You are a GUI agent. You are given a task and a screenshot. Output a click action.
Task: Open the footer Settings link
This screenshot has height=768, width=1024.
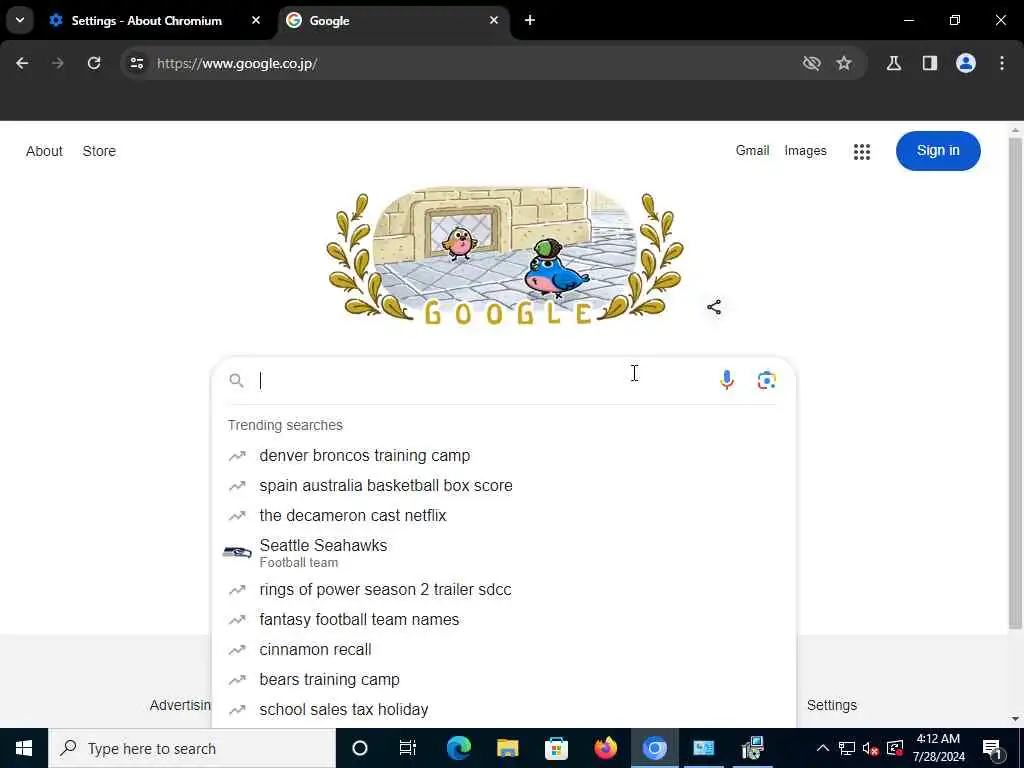(x=831, y=705)
